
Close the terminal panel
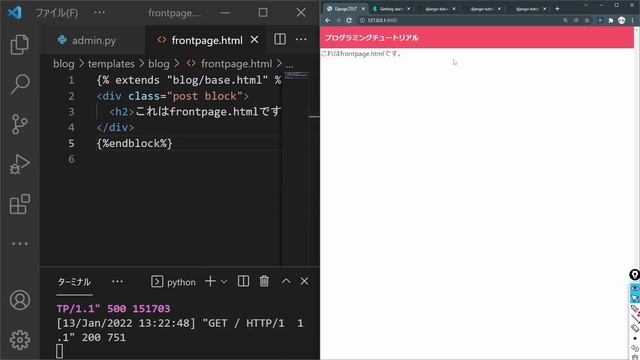304,281
